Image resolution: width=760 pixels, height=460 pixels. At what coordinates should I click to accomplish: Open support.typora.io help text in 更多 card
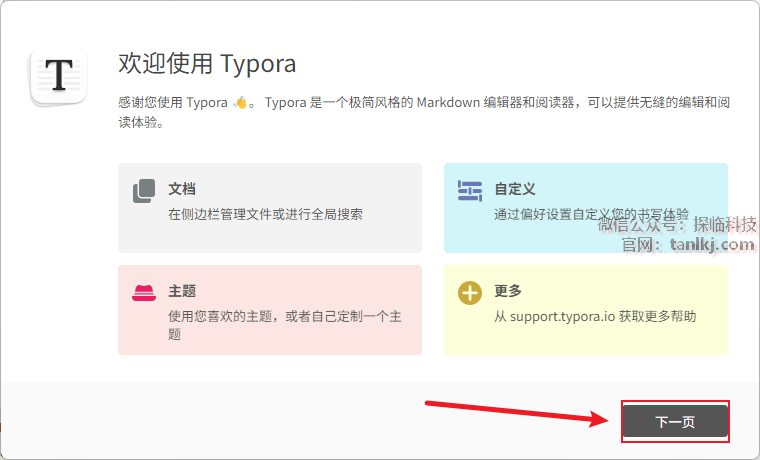point(595,316)
